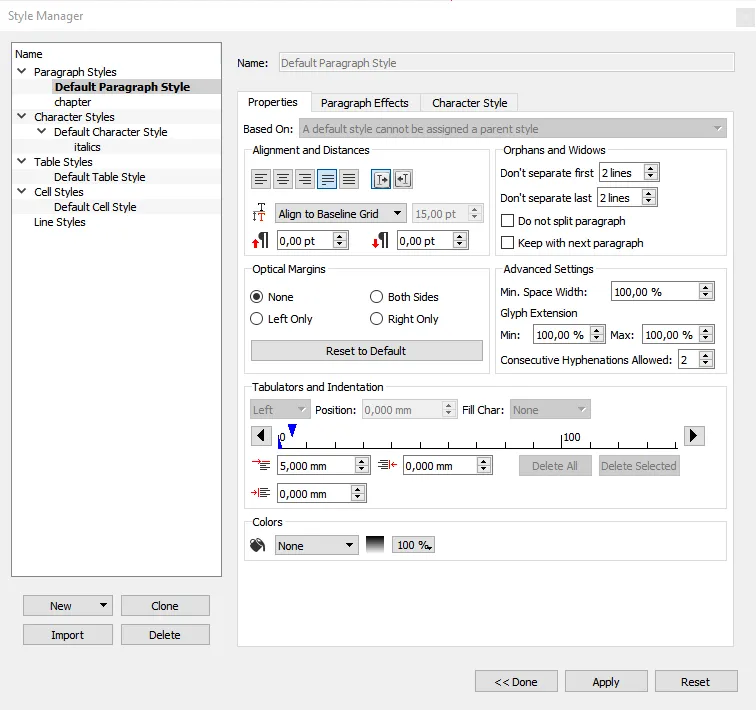This screenshot has width=756, height=710.
Task: Select left-to-right text direction icon
Action: [381, 179]
